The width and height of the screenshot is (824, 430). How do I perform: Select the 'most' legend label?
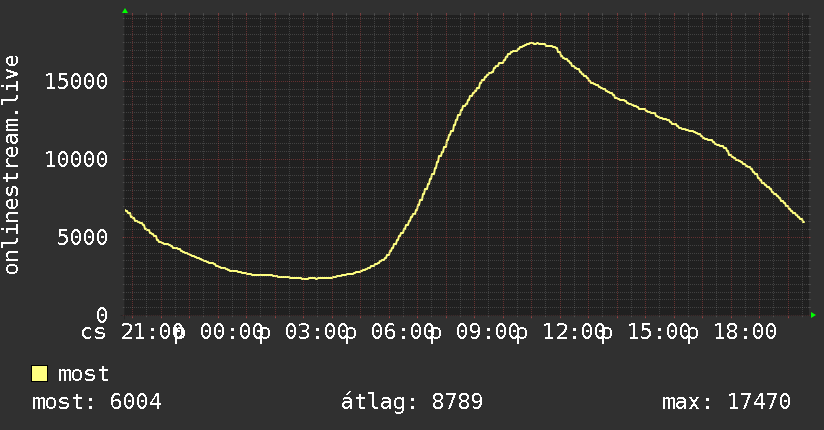click(x=83, y=374)
